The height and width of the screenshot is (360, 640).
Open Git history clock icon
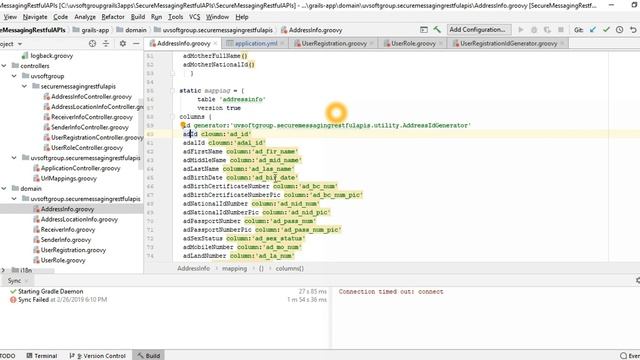click(620, 30)
